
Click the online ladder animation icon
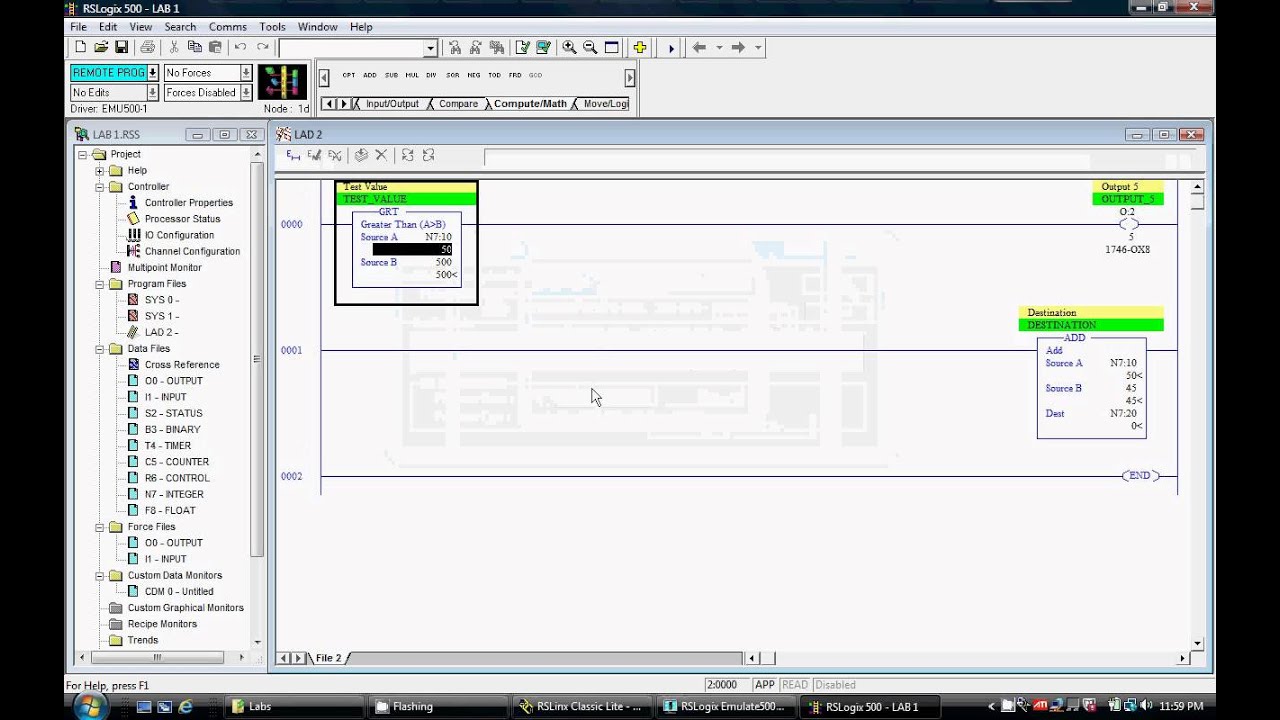click(x=282, y=82)
